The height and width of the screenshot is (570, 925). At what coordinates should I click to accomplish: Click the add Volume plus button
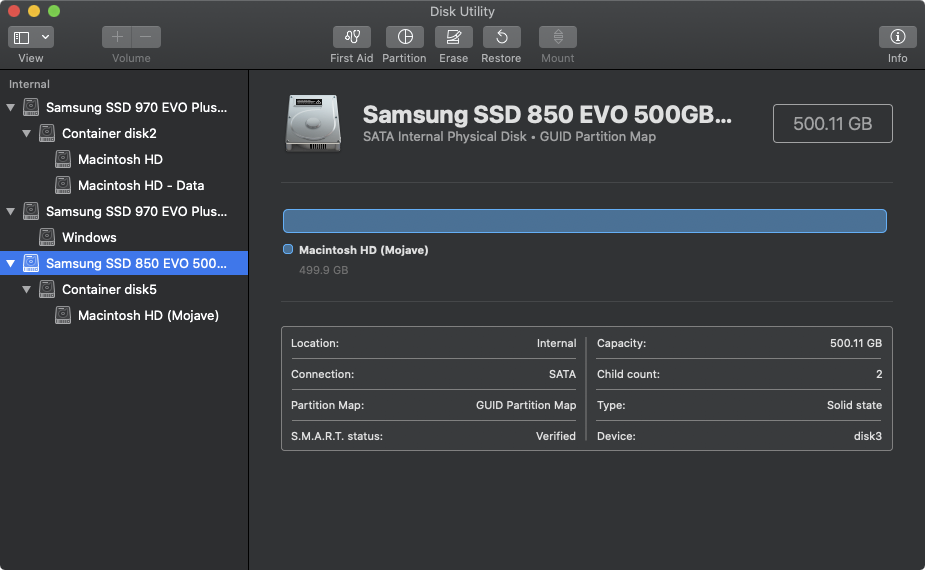pyautogui.click(x=117, y=37)
